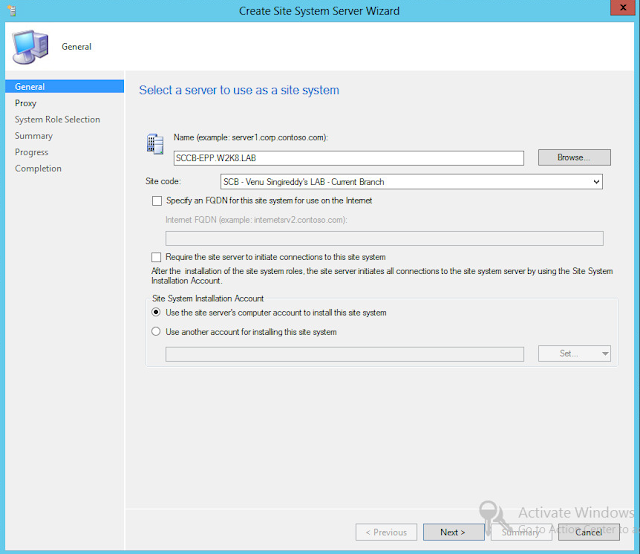Expand the Set account dropdown arrow
Screen dimensions: 640x554
[x=605, y=354]
